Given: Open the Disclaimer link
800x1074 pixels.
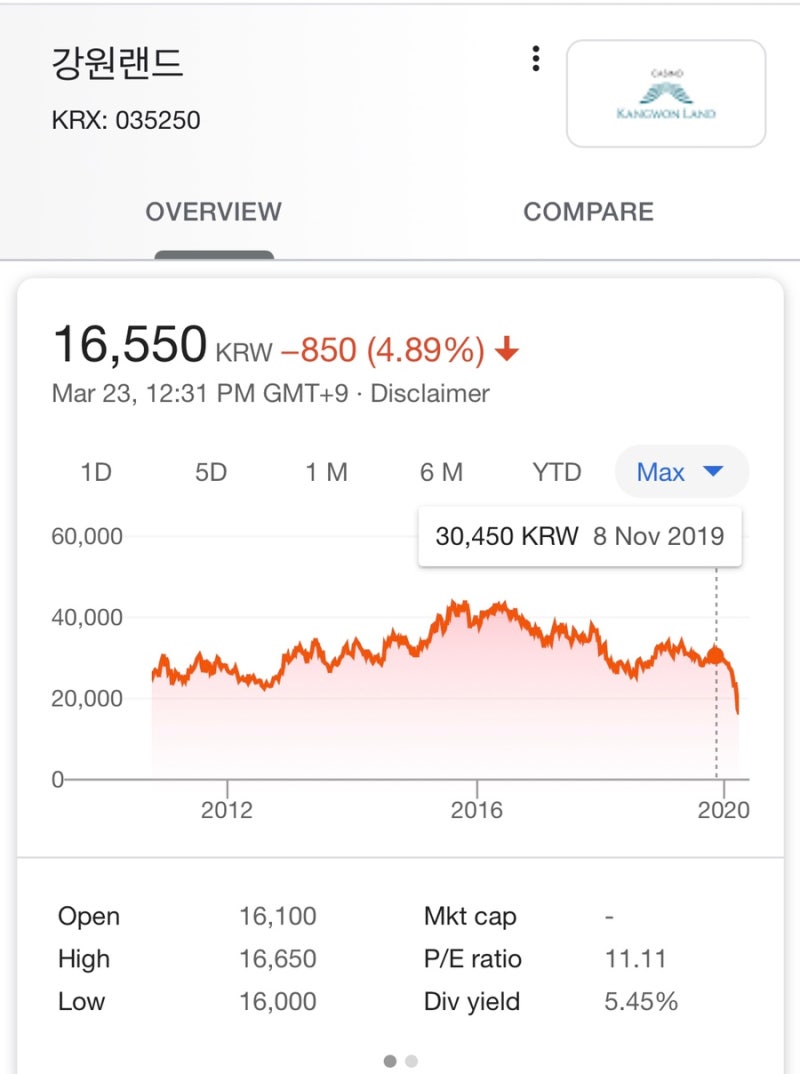Looking at the screenshot, I should coord(430,393).
